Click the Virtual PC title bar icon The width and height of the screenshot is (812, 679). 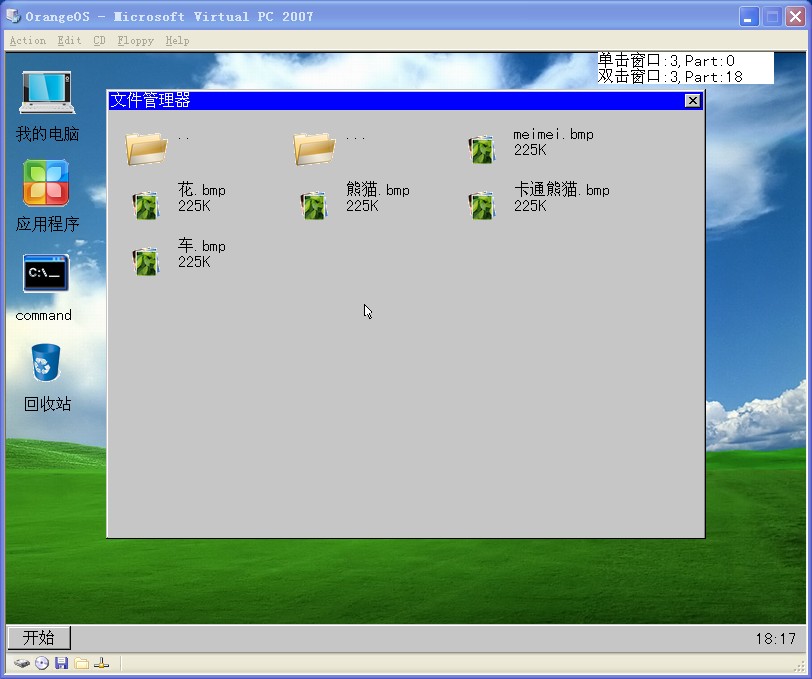[x=13, y=16]
